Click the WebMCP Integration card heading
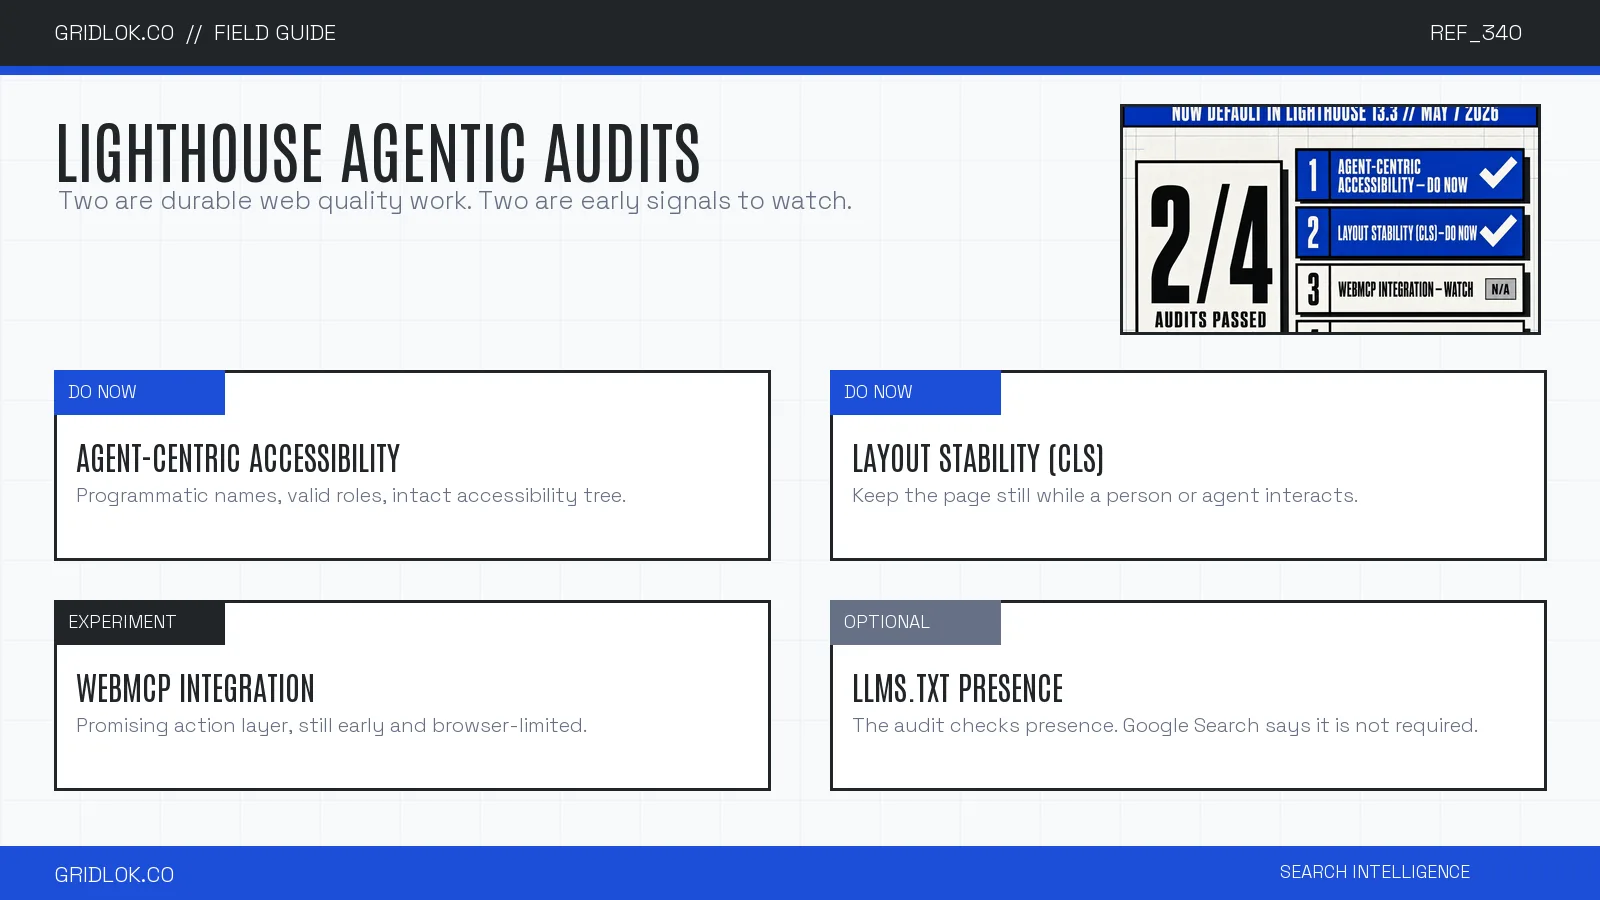 pyautogui.click(x=195, y=689)
